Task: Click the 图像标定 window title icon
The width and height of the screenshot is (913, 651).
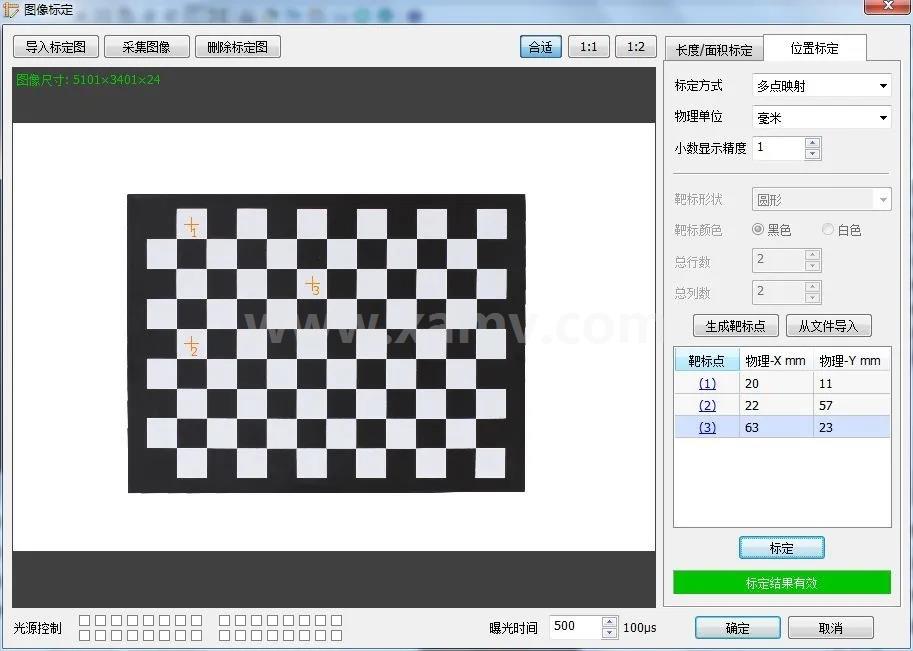Action: (x=11, y=10)
